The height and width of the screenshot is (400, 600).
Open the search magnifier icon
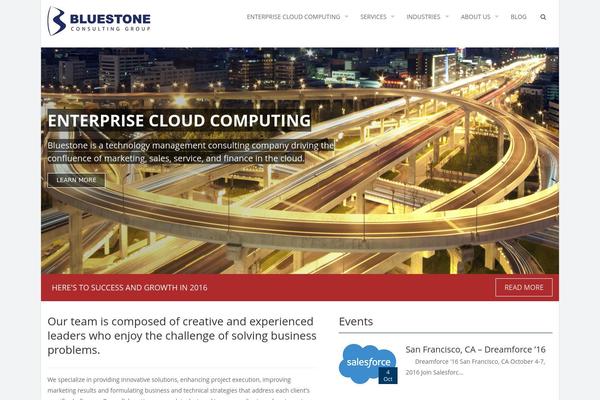[543, 17]
